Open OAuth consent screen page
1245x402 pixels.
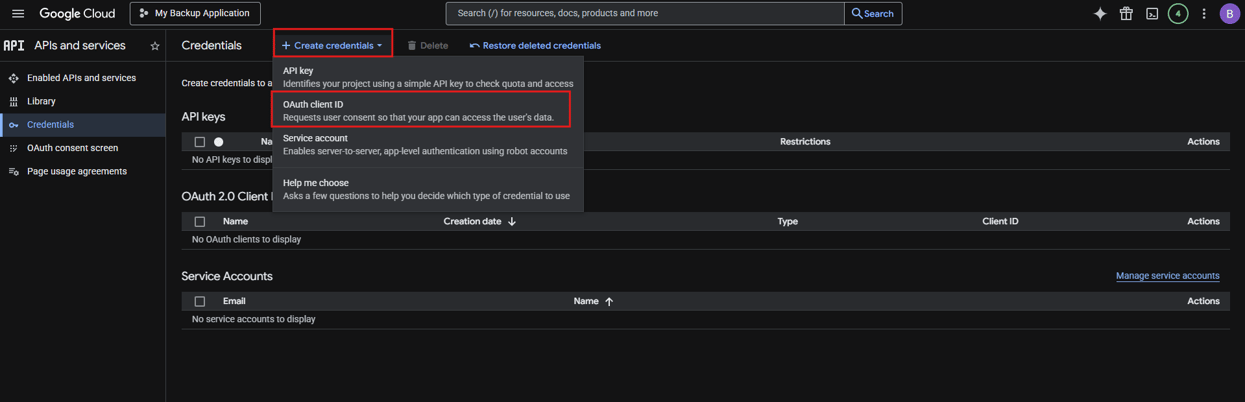[x=72, y=148]
